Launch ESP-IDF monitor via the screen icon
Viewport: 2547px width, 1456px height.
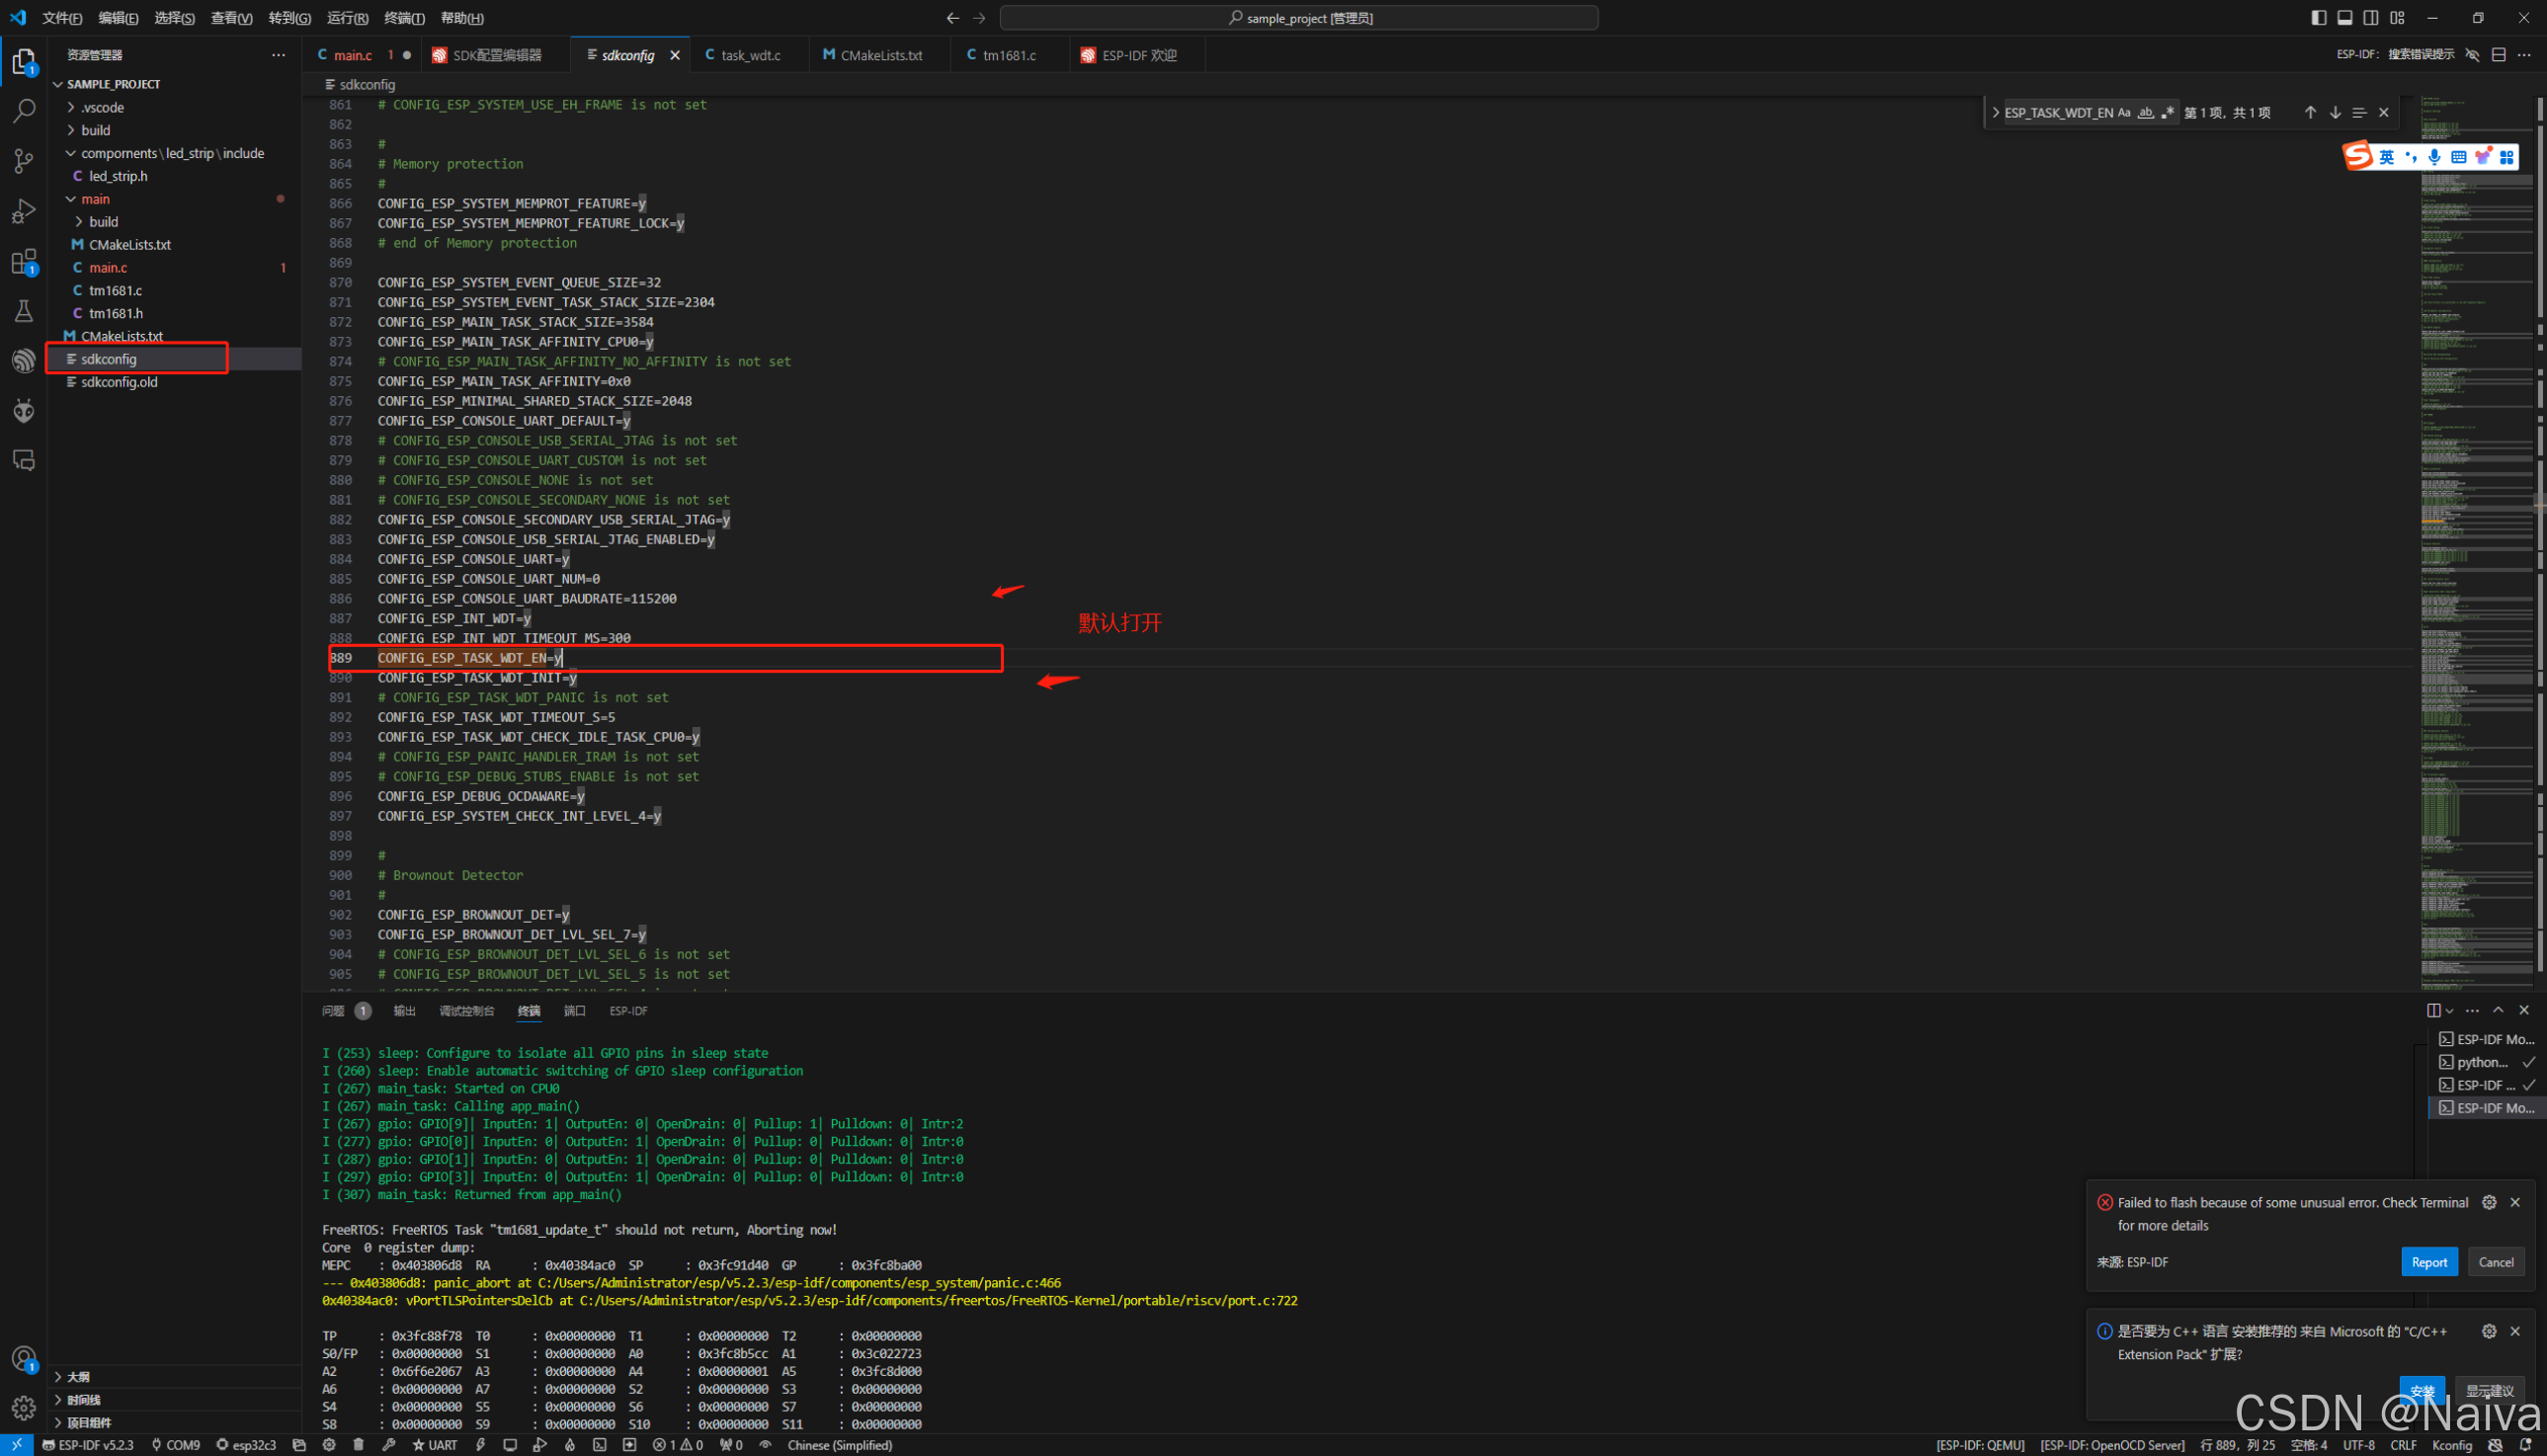tap(510, 1445)
